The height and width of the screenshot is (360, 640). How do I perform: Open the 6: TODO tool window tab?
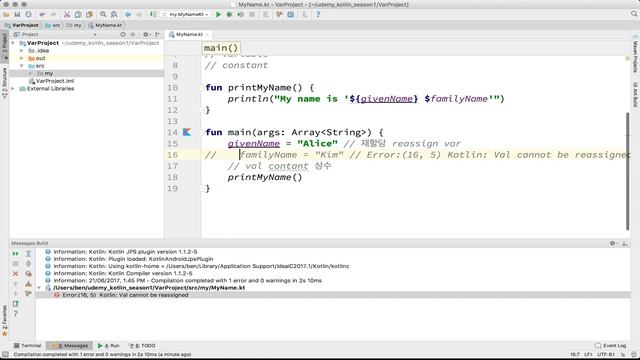point(142,346)
